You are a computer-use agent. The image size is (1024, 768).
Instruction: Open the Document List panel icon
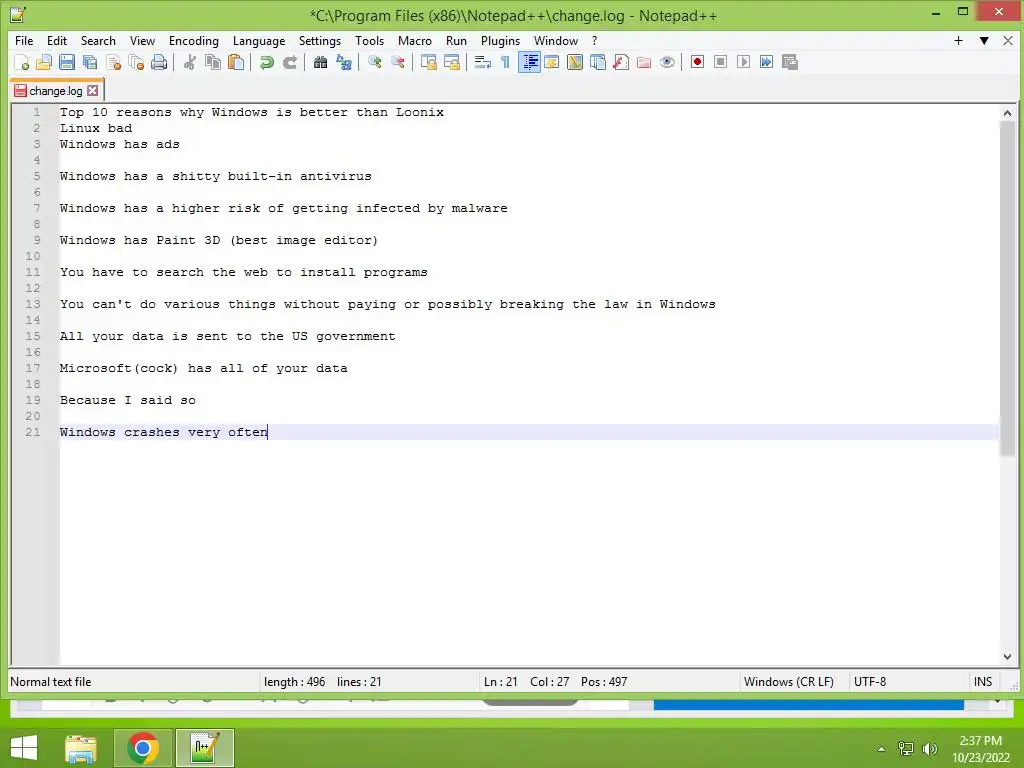[x=598, y=62]
